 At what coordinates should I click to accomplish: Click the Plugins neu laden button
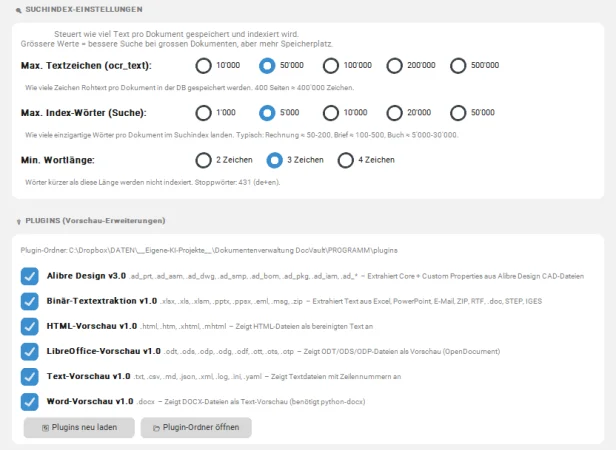coord(78,427)
